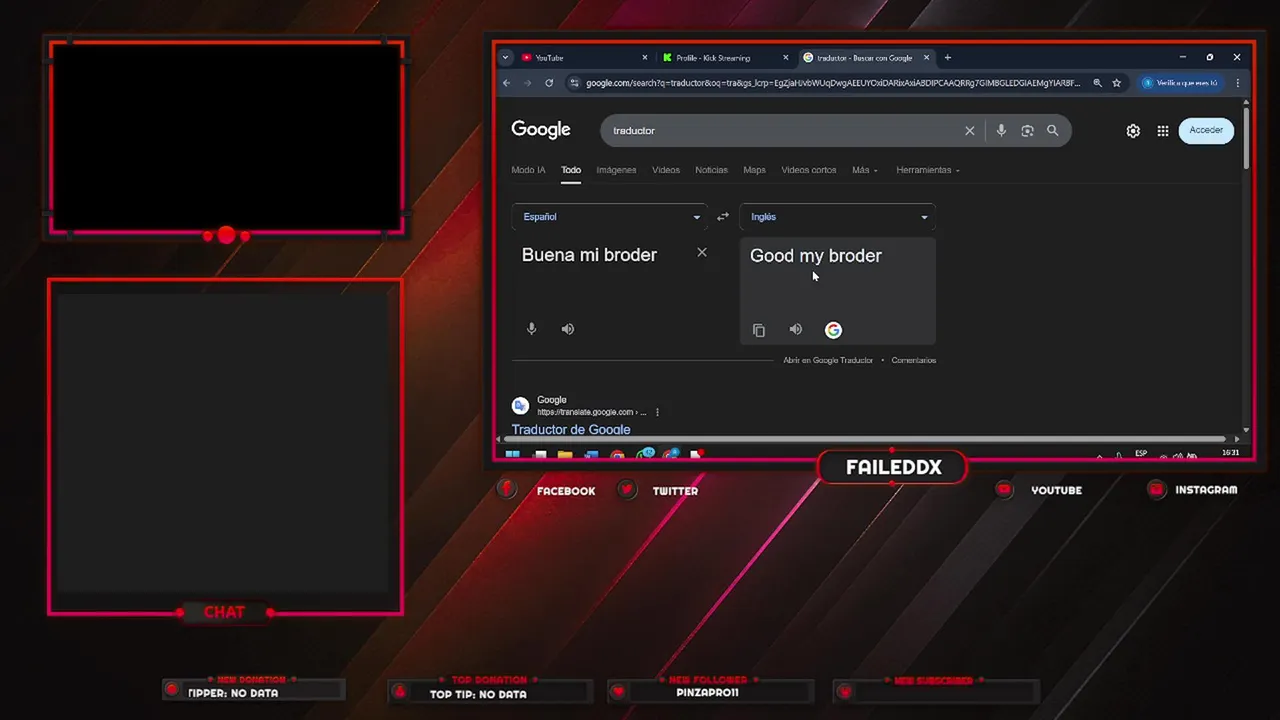The image size is (1280, 720).
Task: Select the traductor - Buscar con Google tab
Action: tap(865, 58)
